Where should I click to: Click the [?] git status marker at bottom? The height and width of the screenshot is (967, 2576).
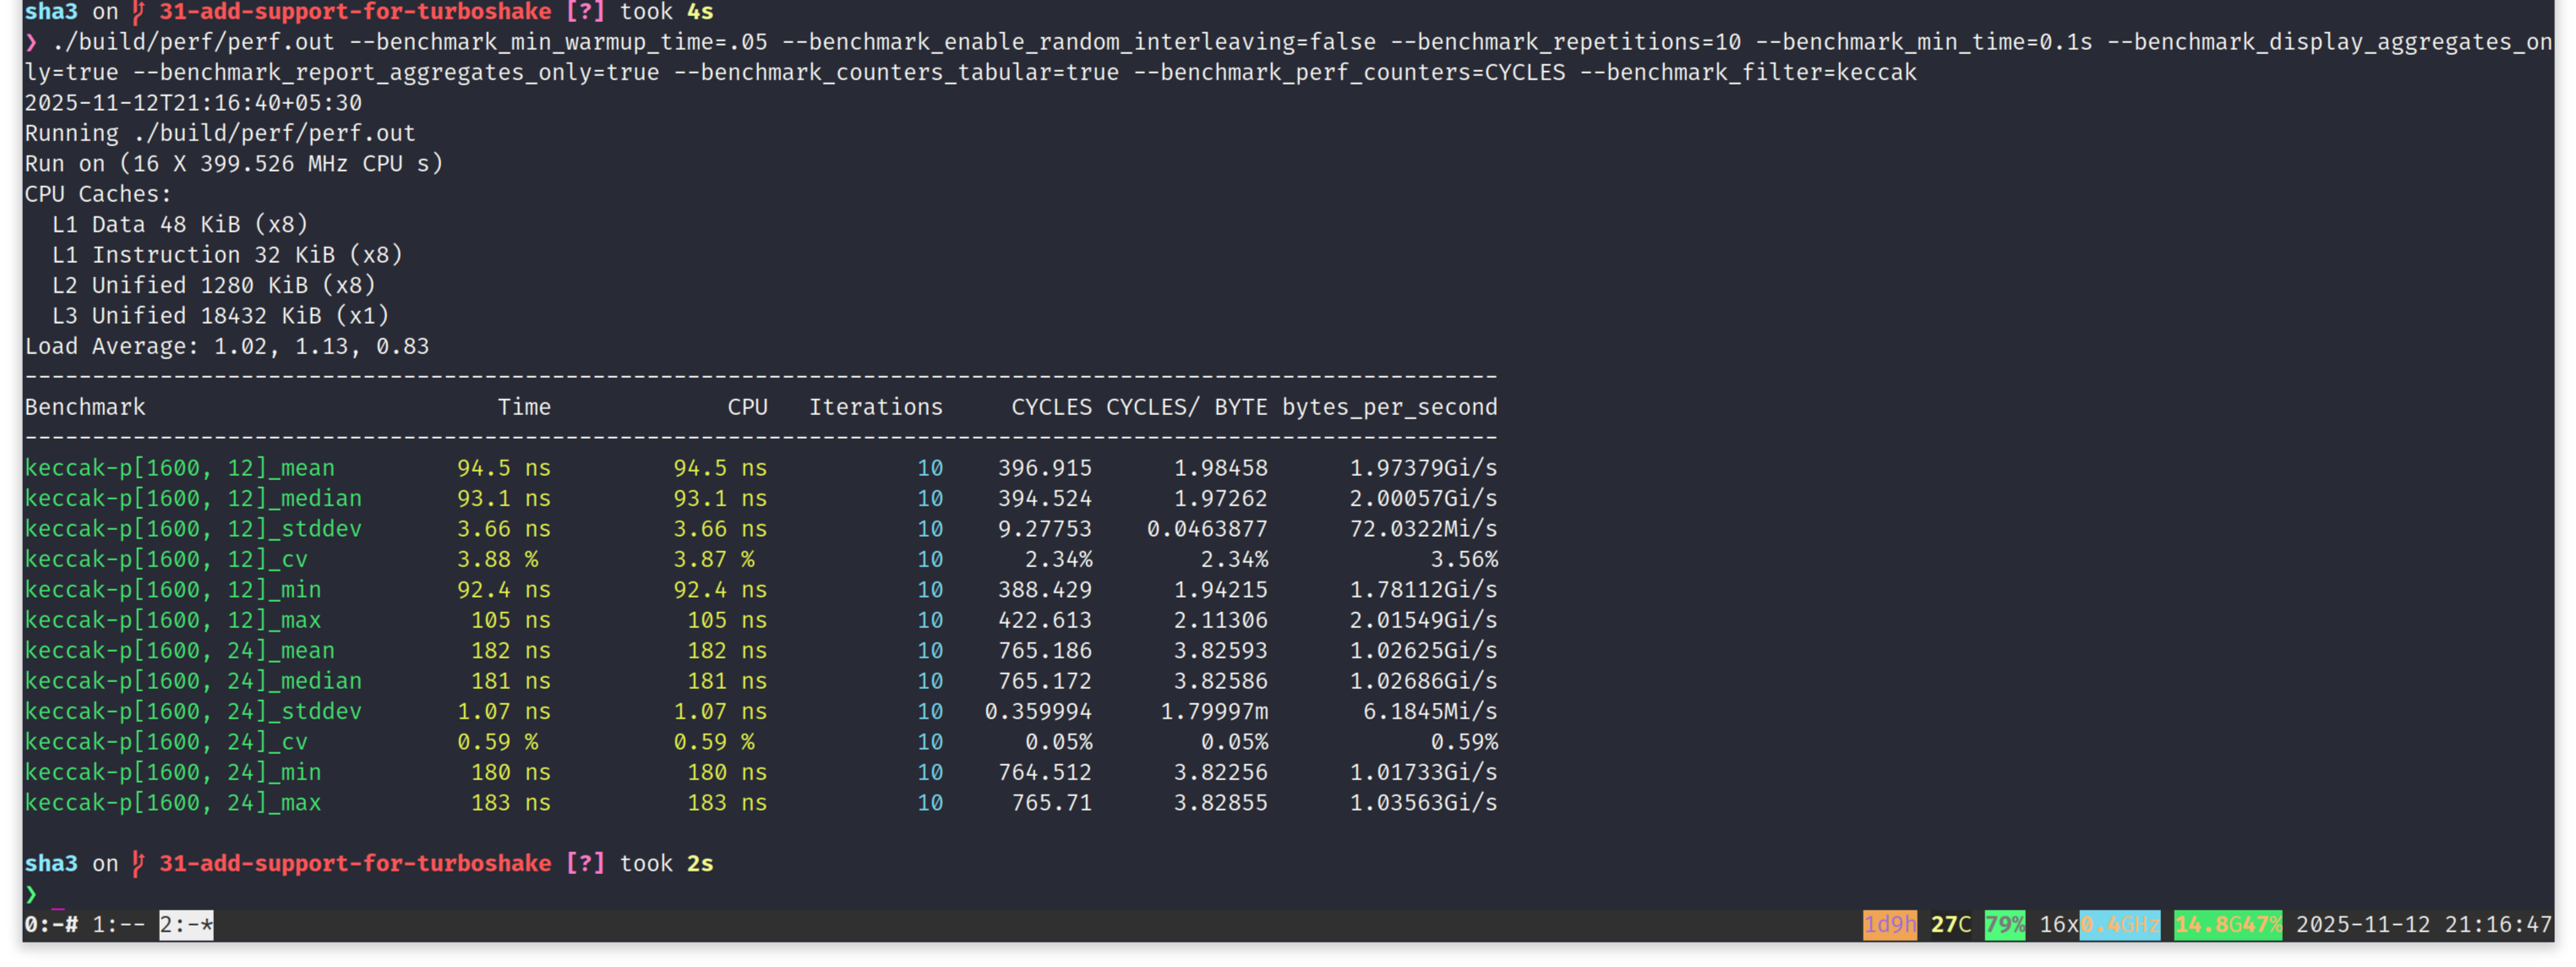pyautogui.click(x=585, y=863)
